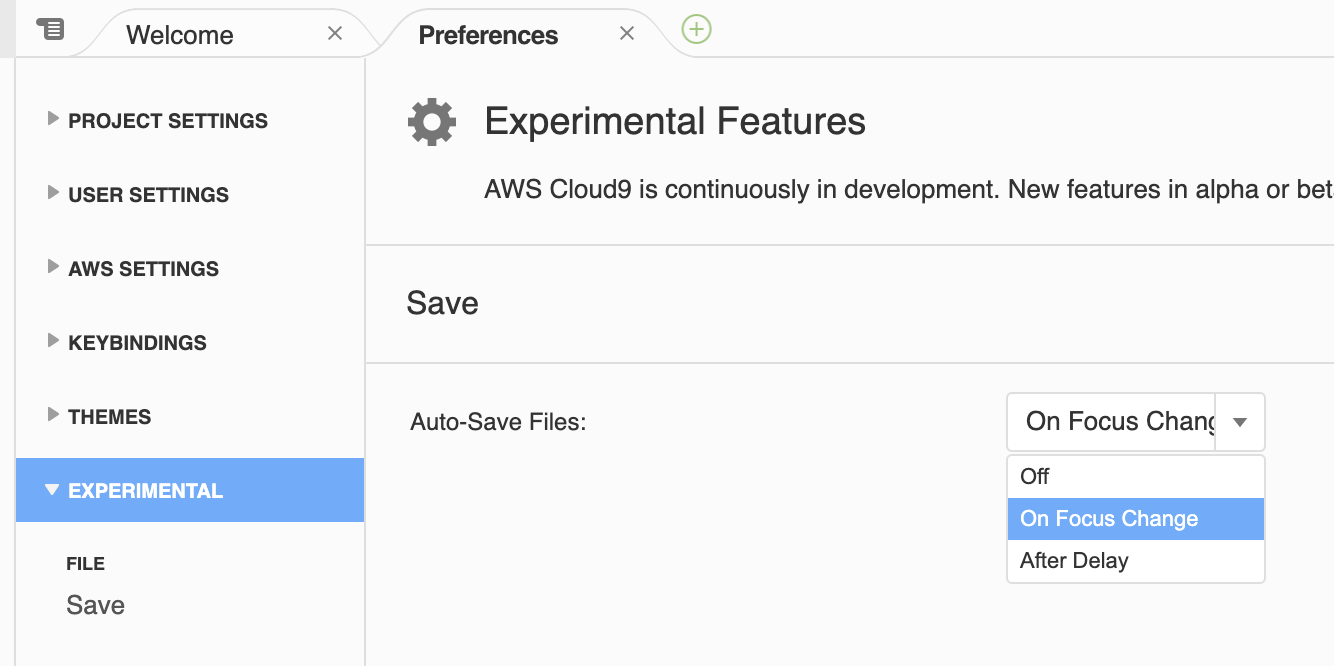
Task: Choose Off in the auto-save list
Action: (x=1035, y=477)
